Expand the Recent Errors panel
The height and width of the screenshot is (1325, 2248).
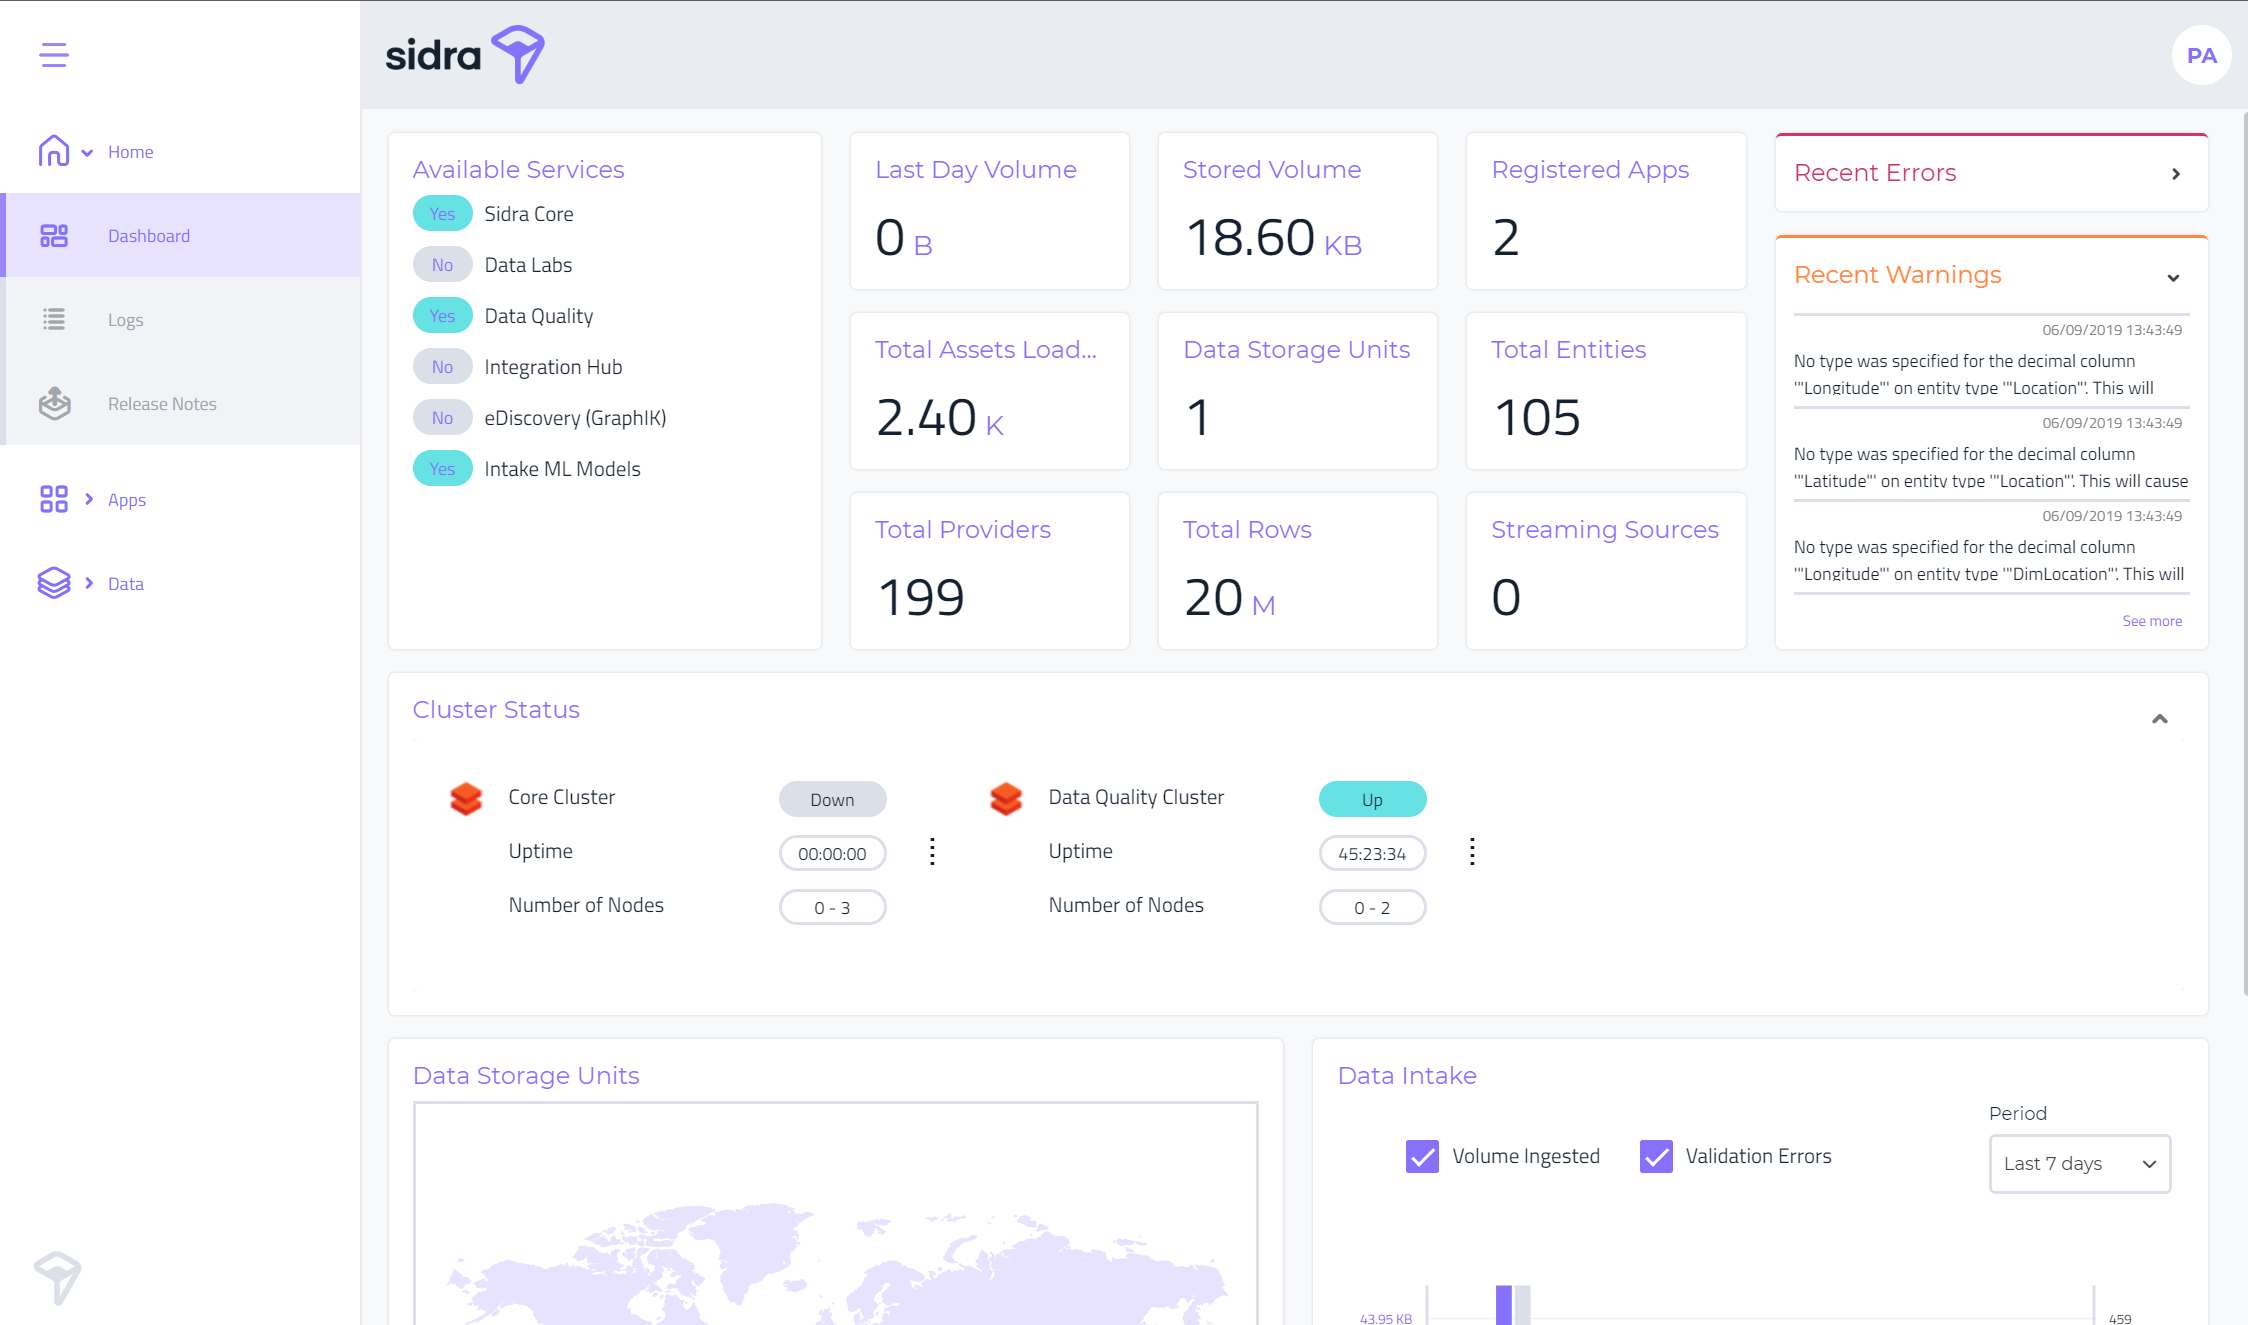pyautogui.click(x=2176, y=174)
